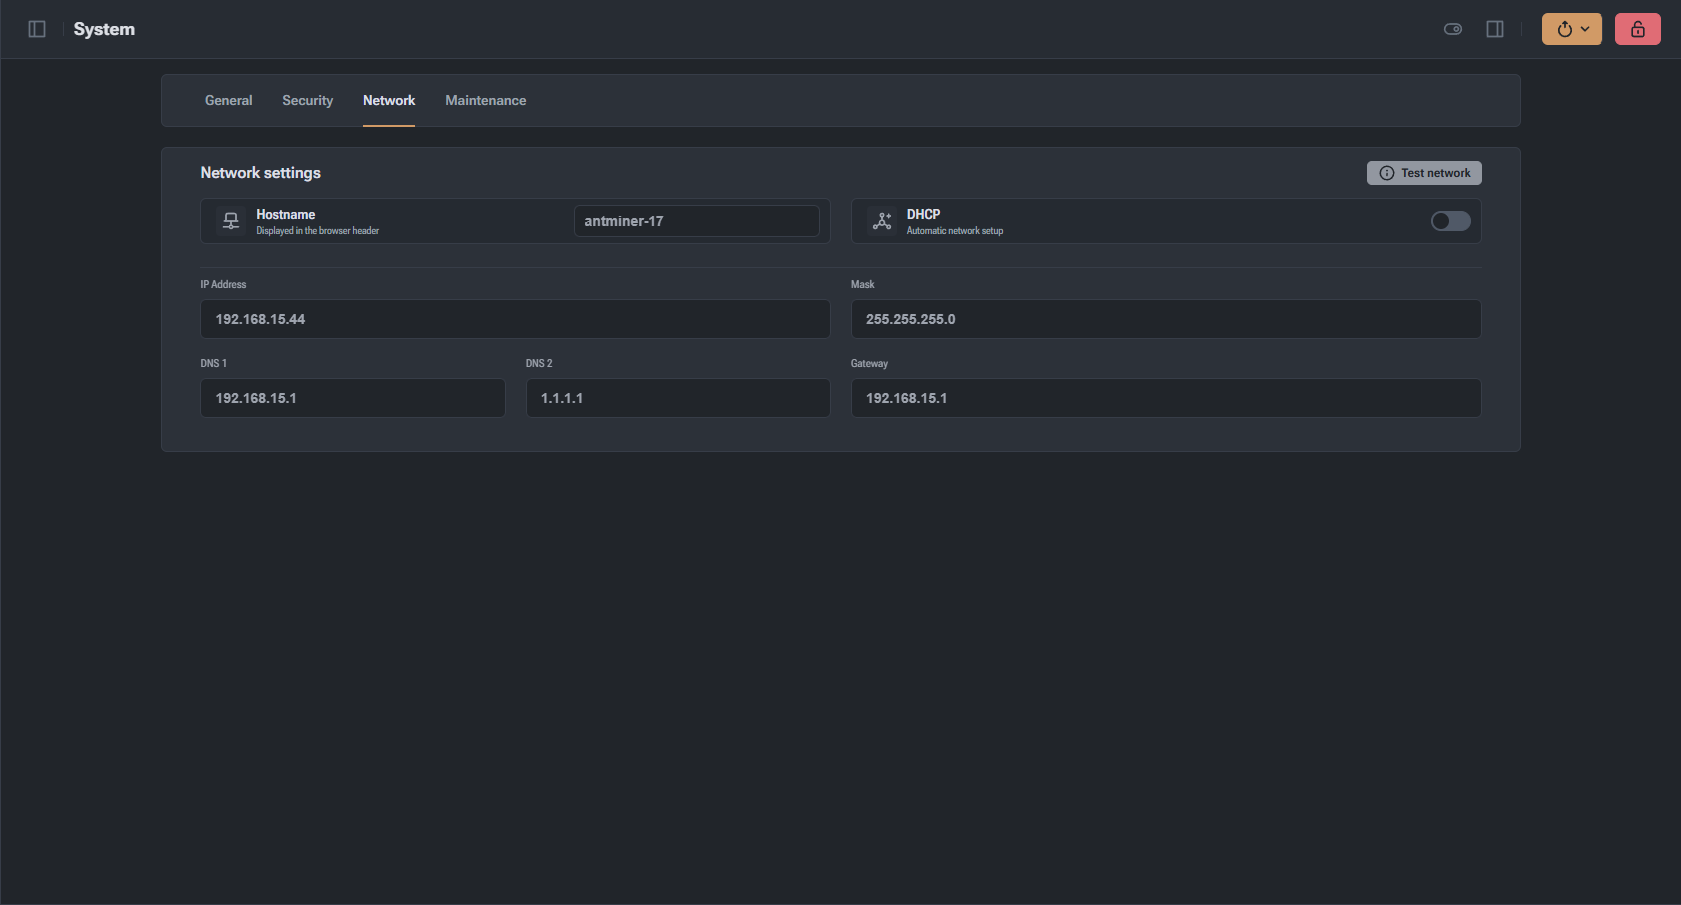Click the DNS 2 label

coord(539,363)
